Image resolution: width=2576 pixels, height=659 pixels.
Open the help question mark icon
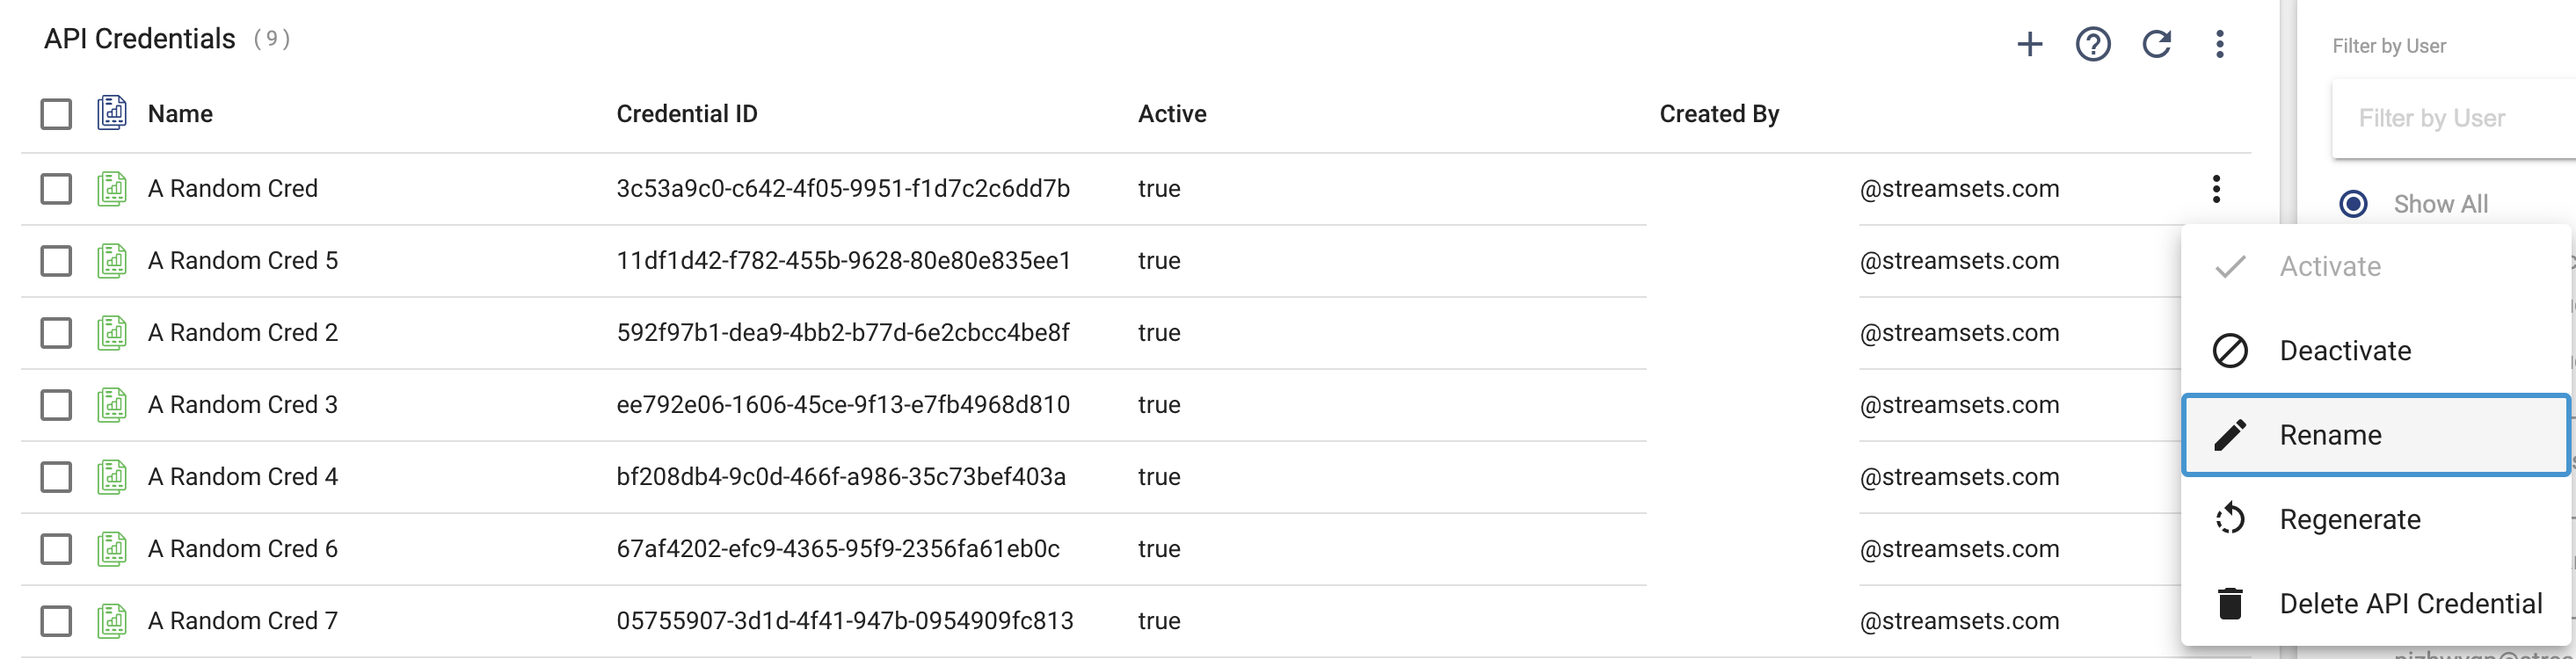(2092, 44)
